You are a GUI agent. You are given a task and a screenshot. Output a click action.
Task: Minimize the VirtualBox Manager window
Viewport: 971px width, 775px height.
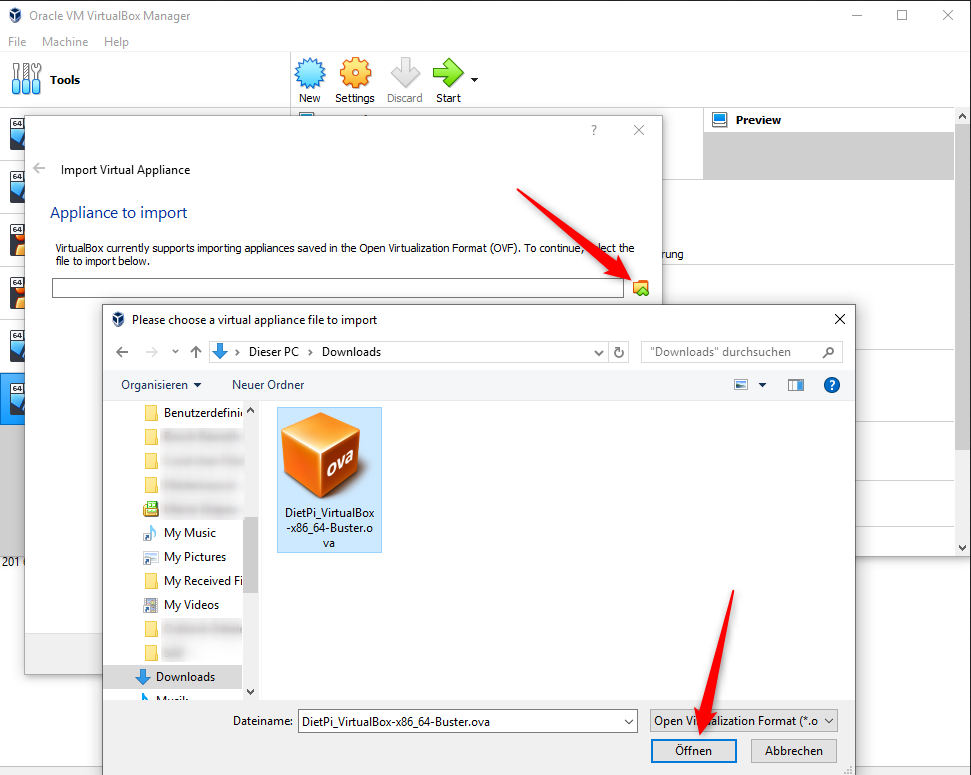click(857, 15)
